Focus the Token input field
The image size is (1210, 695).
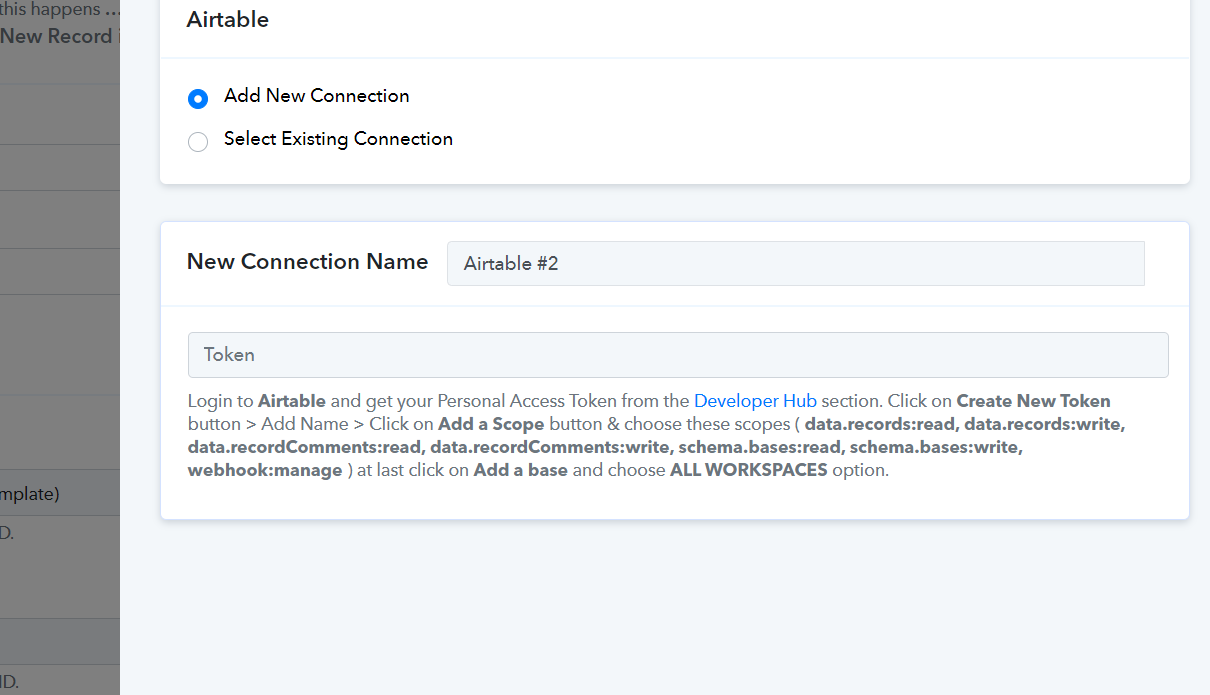678,355
